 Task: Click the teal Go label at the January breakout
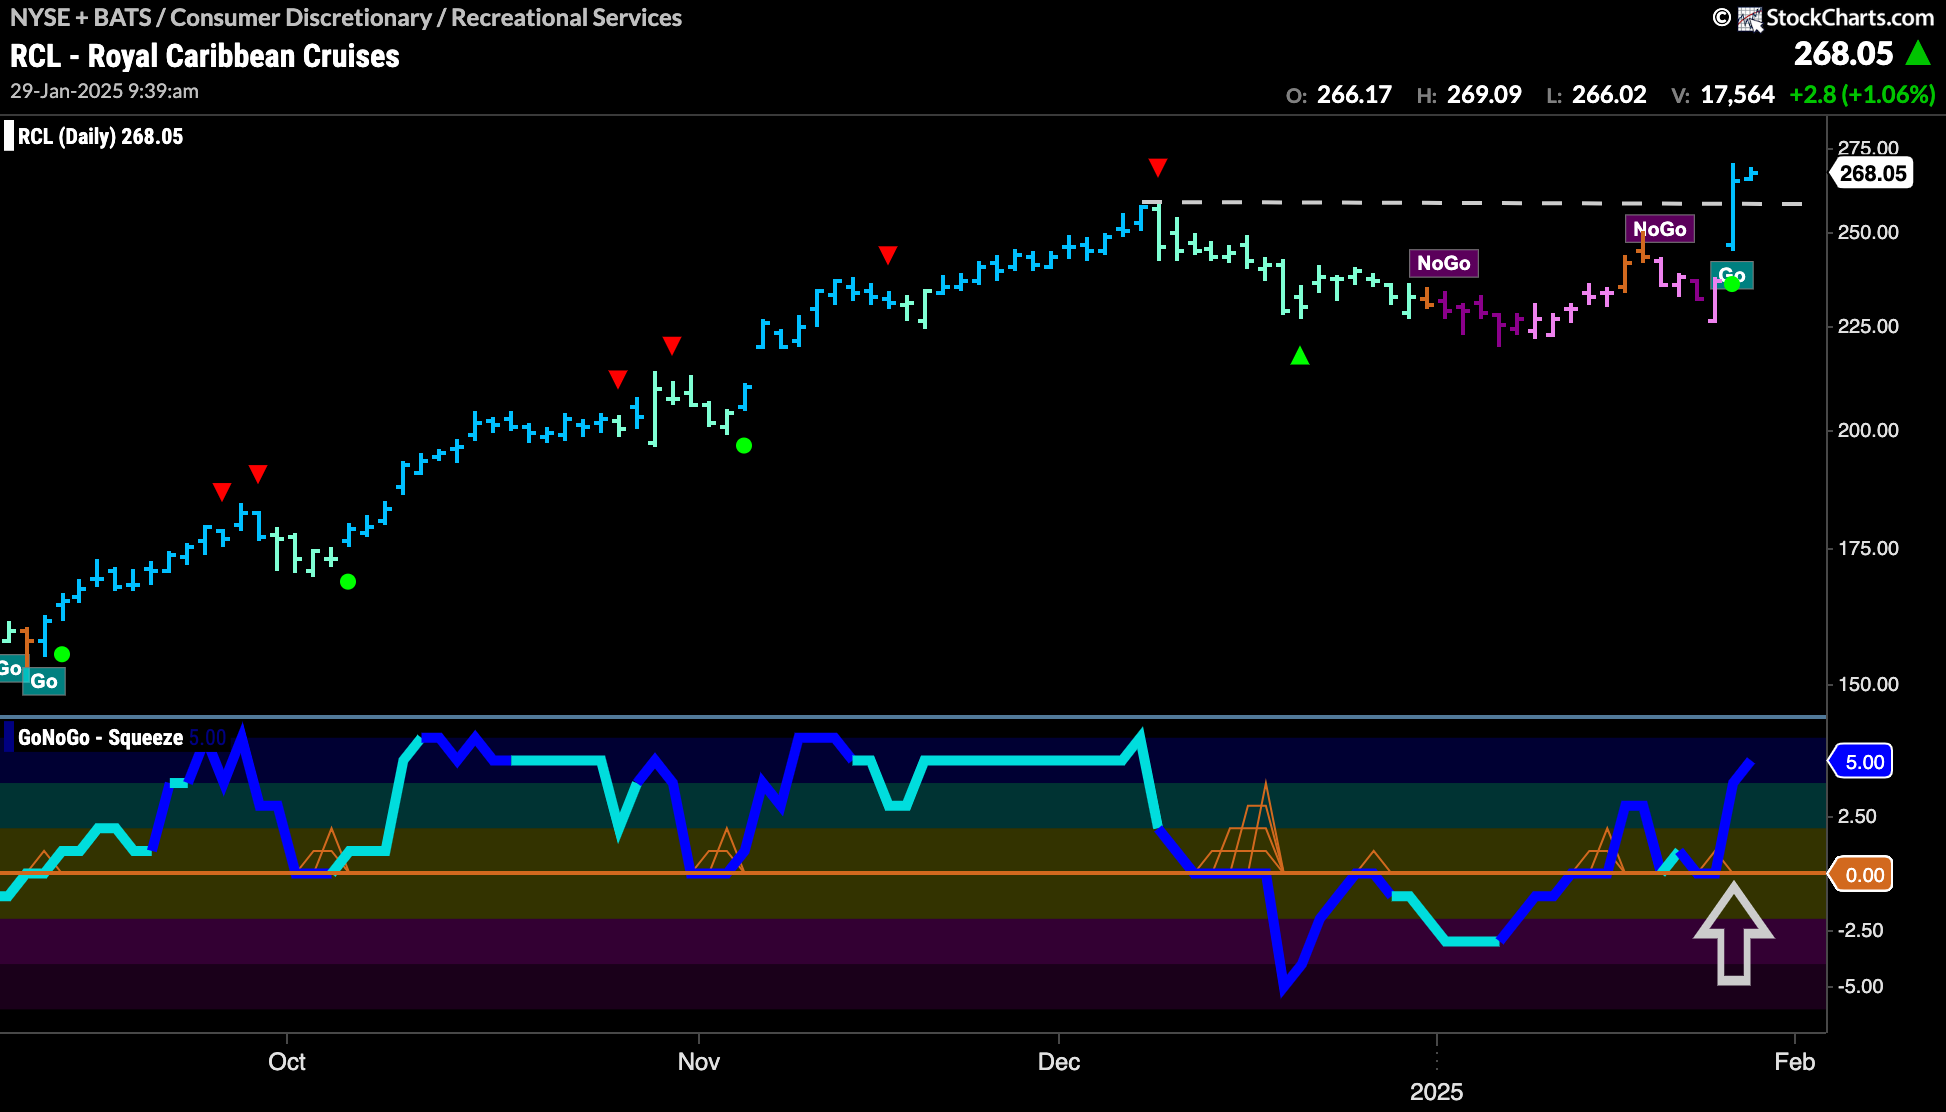click(x=1732, y=274)
